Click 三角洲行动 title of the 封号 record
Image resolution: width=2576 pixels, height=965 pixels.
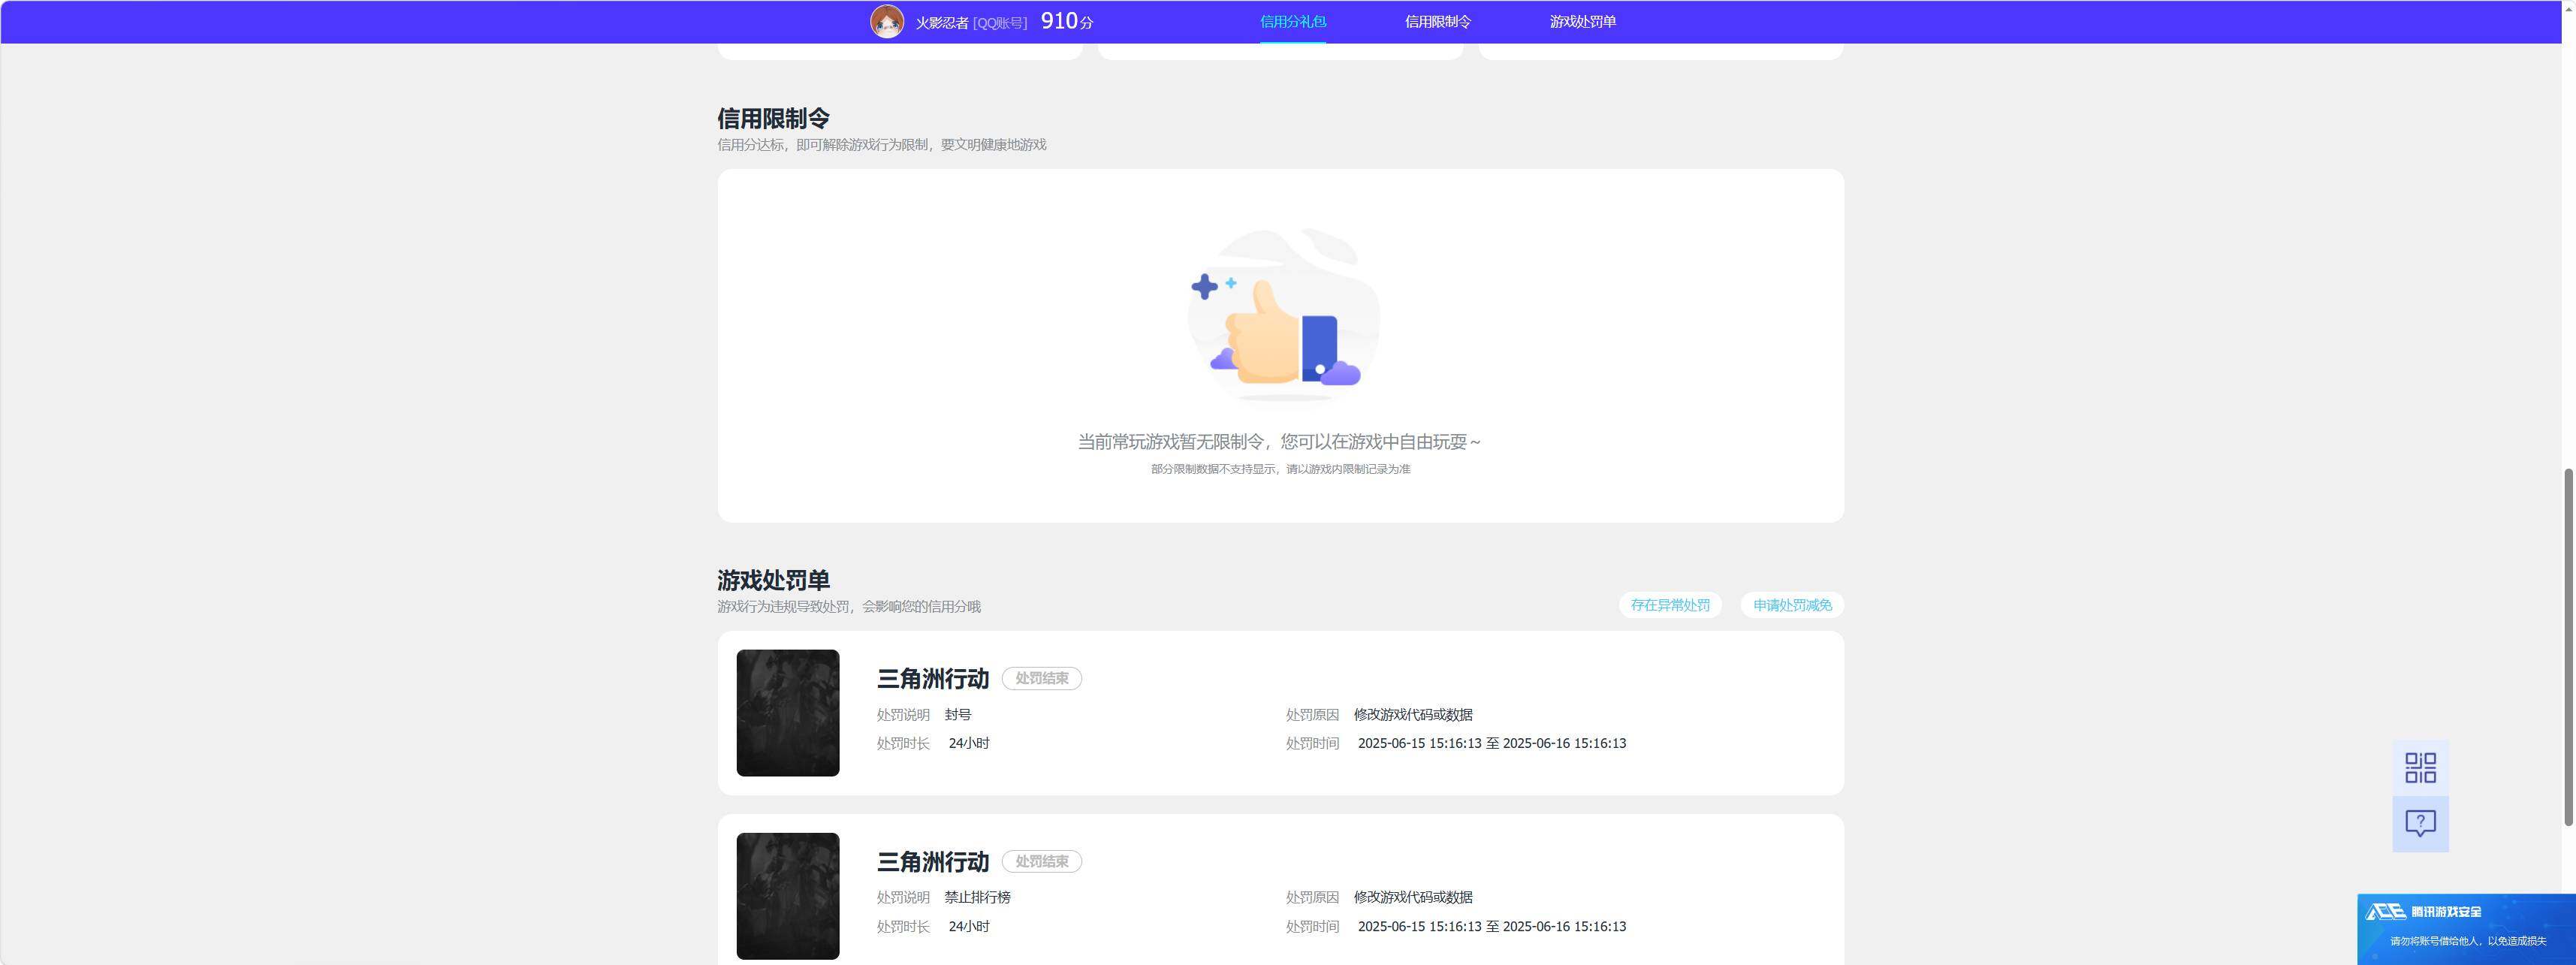[x=932, y=679]
